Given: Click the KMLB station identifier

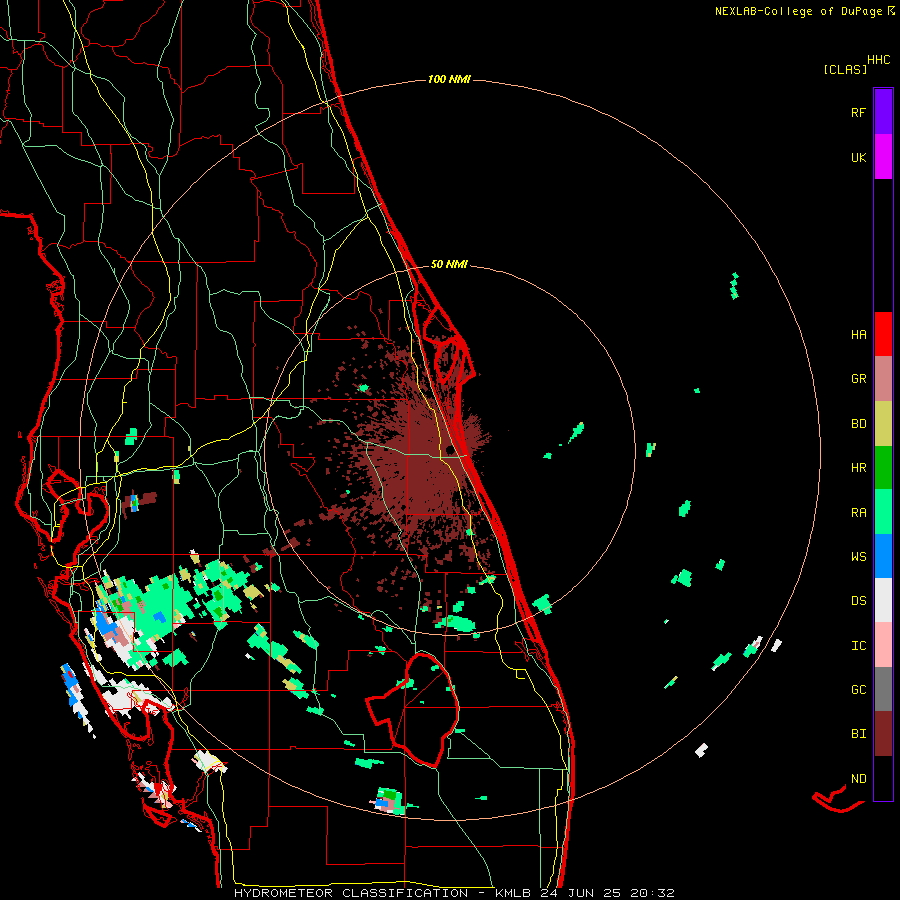Looking at the screenshot, I should pyautogui.click(x=511, y=893).
